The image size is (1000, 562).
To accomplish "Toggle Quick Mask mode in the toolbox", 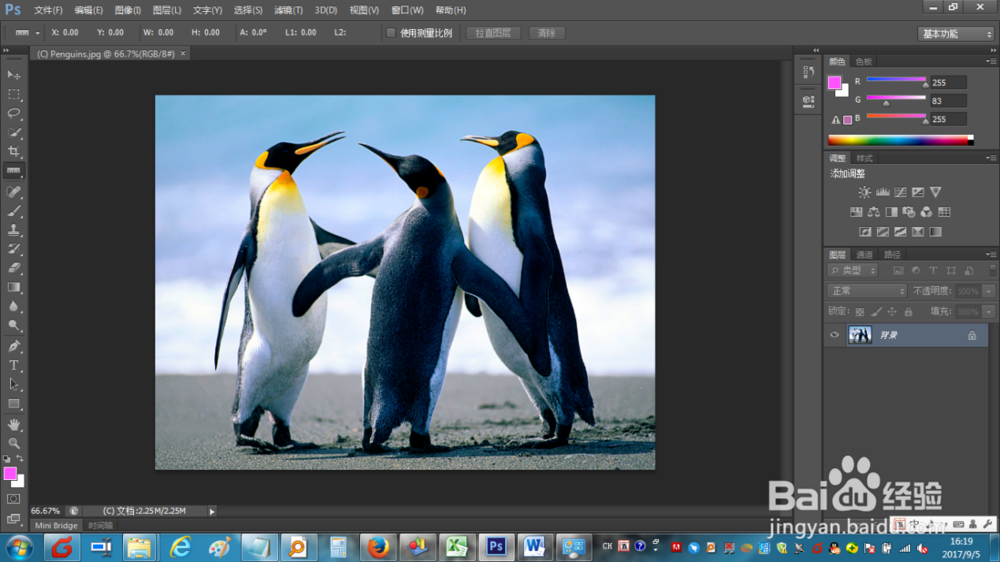I will (14, 498).
